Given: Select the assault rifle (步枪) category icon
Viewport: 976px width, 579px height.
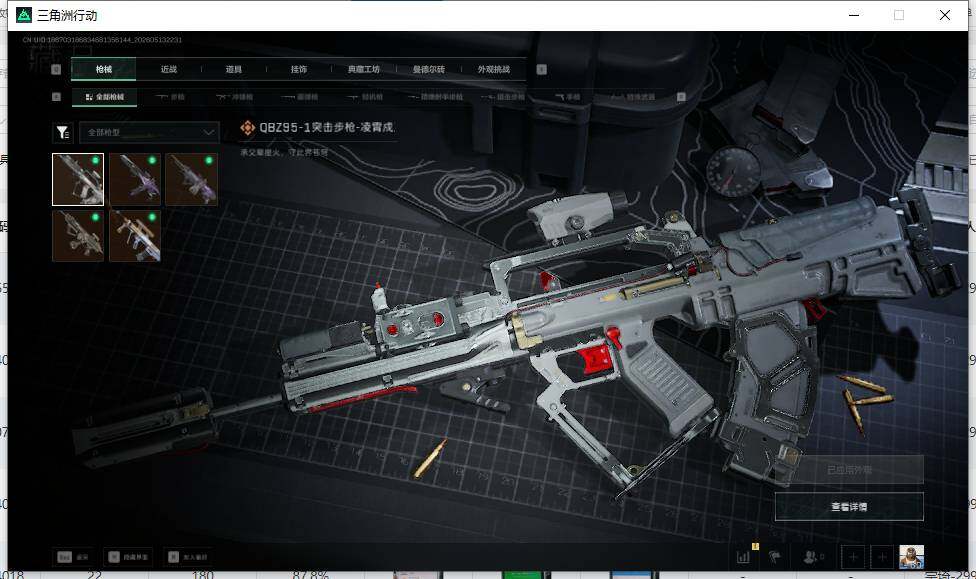Looking at the screenshot, I should point(170,97).
